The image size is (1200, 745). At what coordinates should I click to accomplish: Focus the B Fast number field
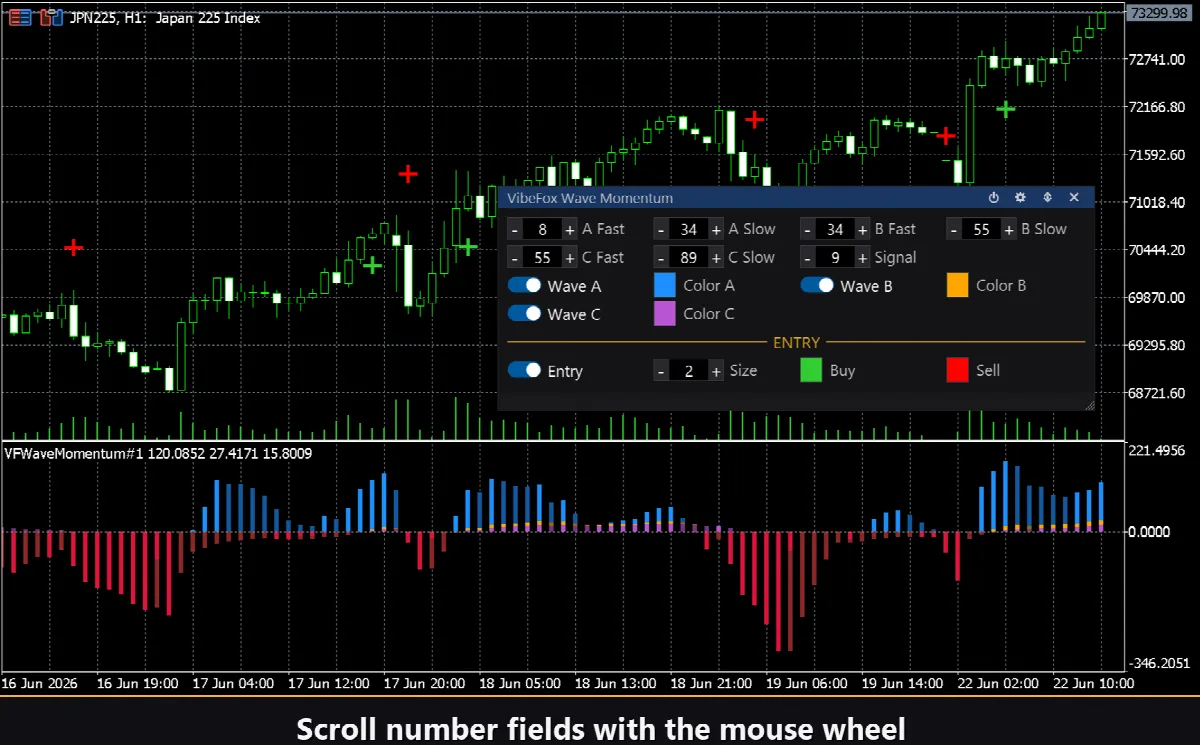pyautogui.click(x=835, y=230)
